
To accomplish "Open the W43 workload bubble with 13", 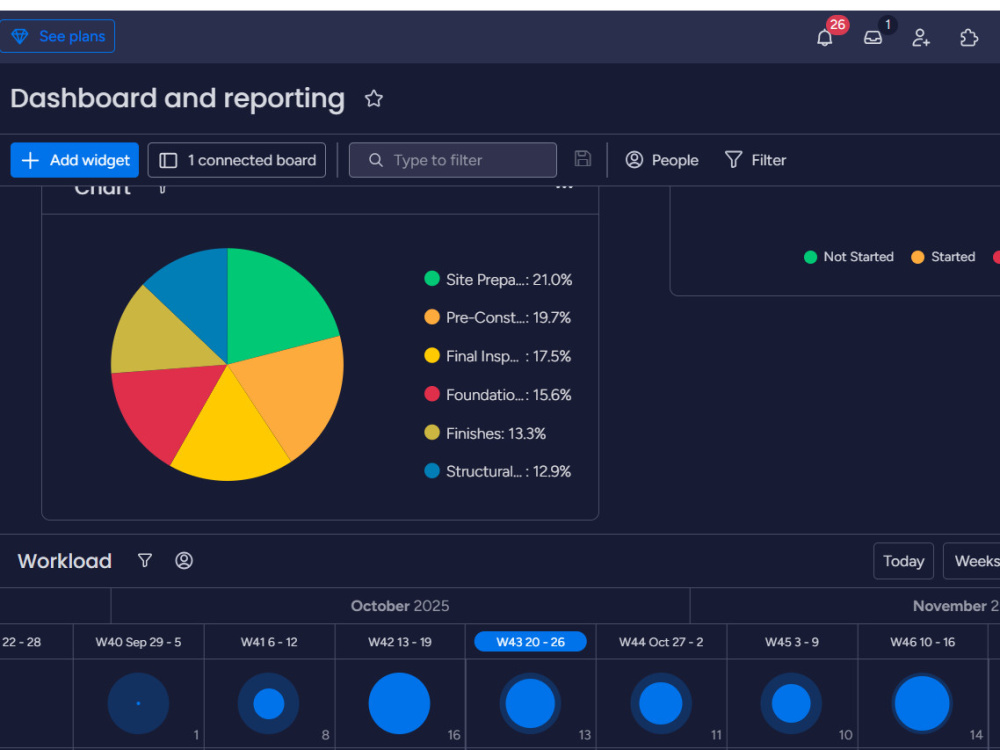I will click(x=530, y=703).
